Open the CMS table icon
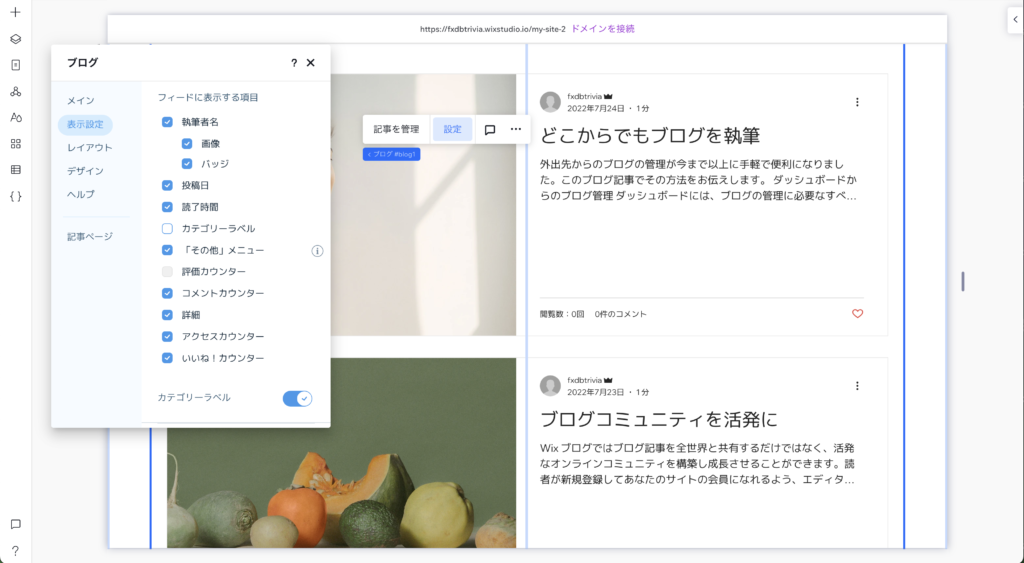1024x563 pixels. coord(16,170)
